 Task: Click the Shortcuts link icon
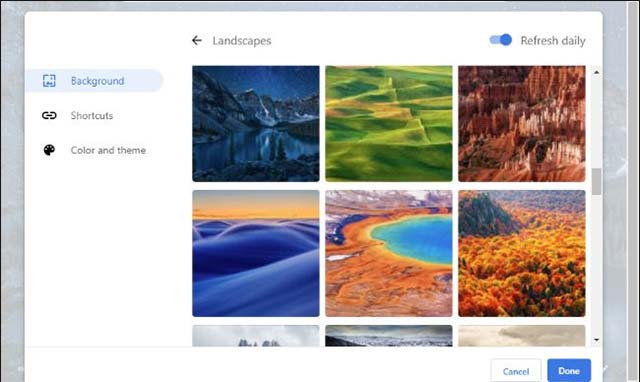pos(49,115)
